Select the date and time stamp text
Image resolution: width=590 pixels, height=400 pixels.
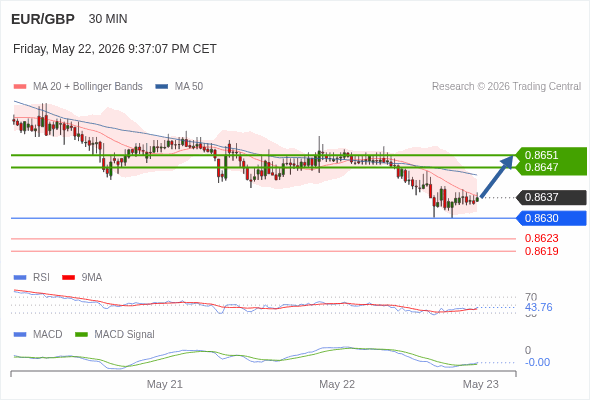point(115,49)
